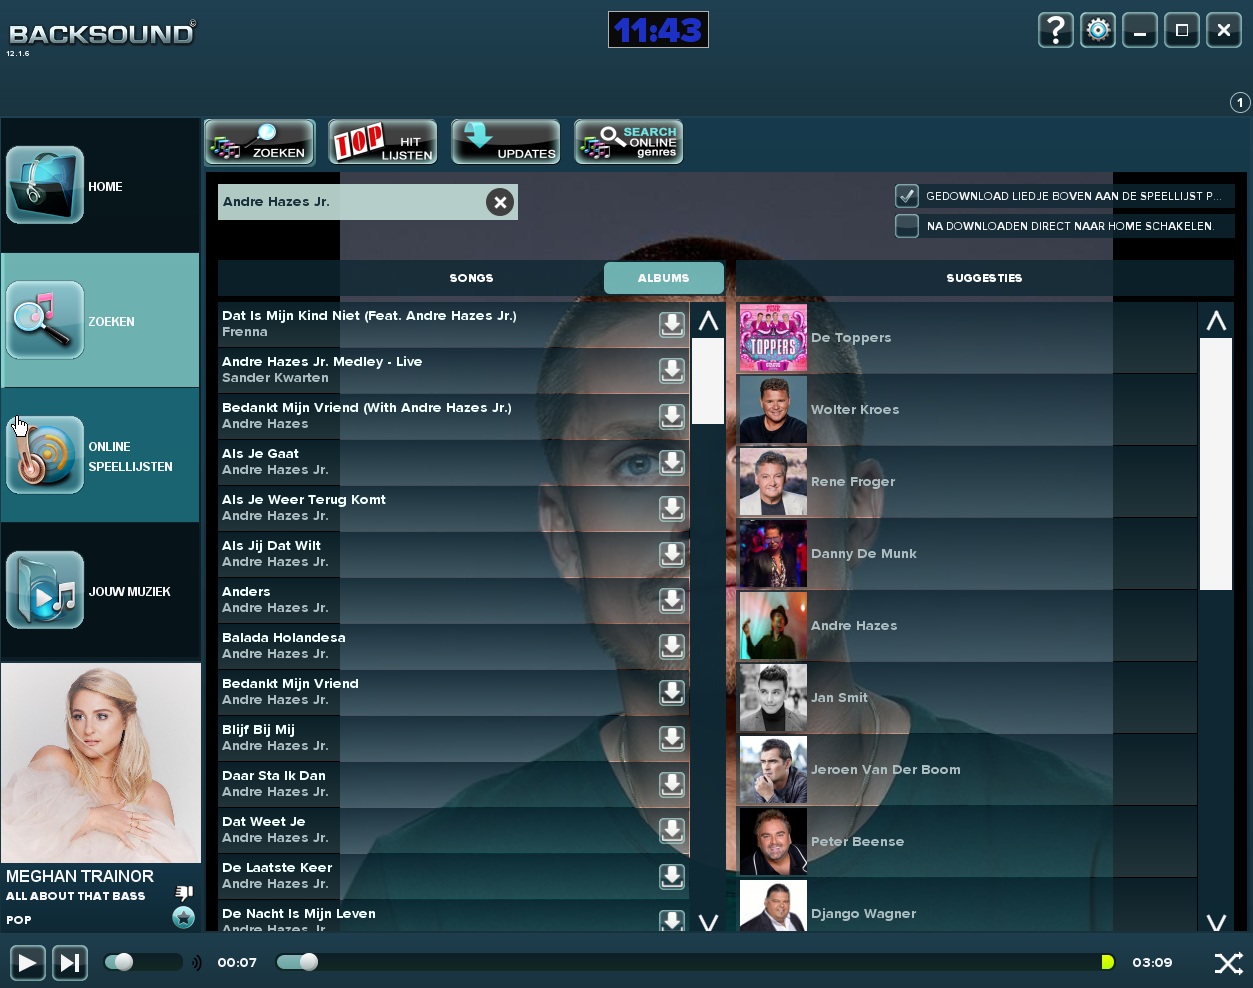Open Jouw Muziek library

click(100, 590)
